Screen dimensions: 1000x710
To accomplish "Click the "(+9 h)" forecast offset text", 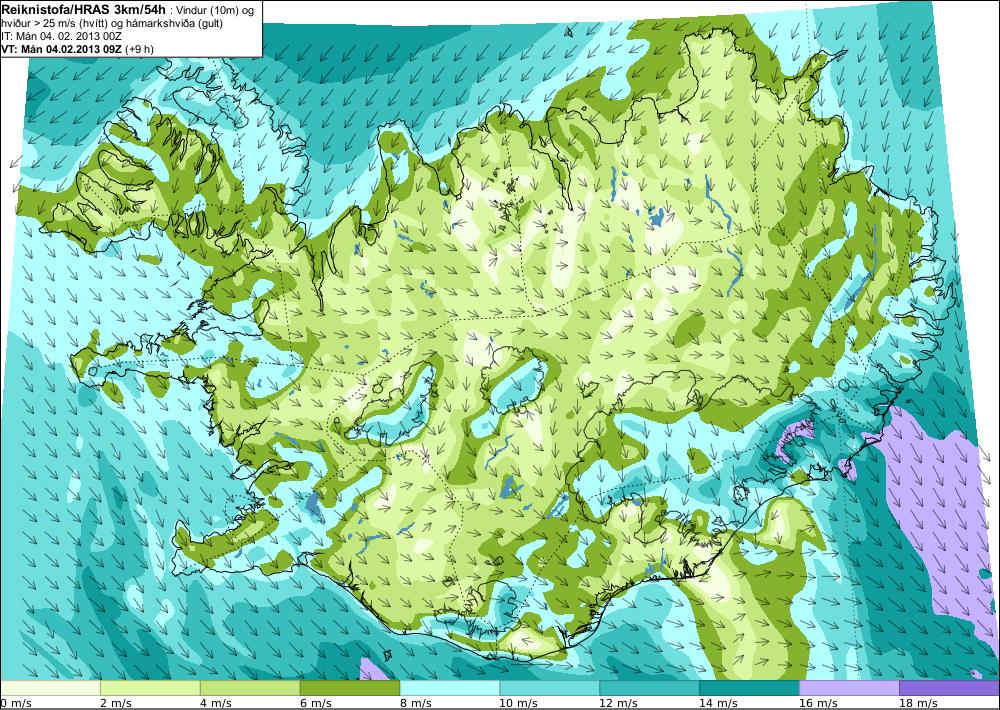I will pyautogui.click(x=140, y=49).
